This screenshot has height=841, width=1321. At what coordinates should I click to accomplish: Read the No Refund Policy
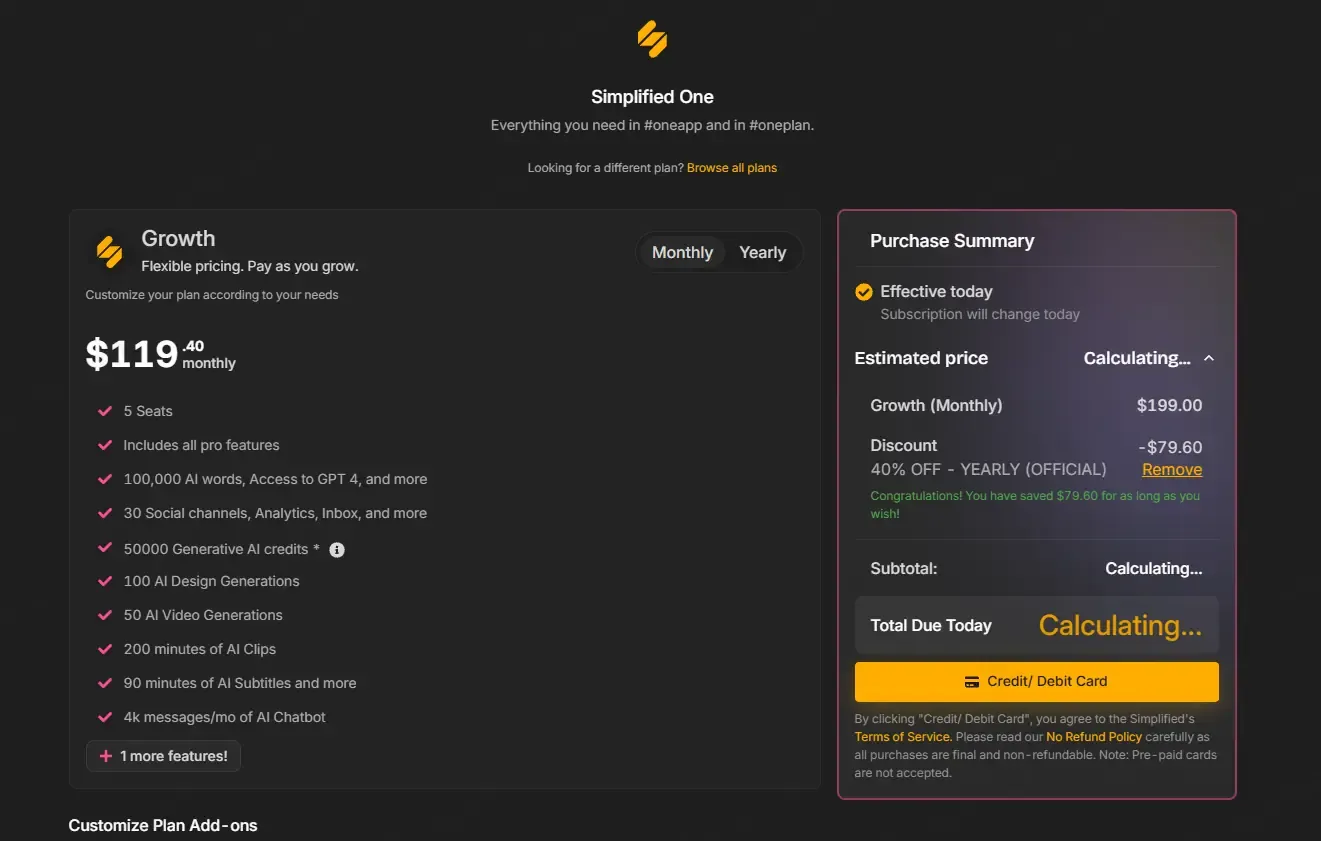point(1094,737)
